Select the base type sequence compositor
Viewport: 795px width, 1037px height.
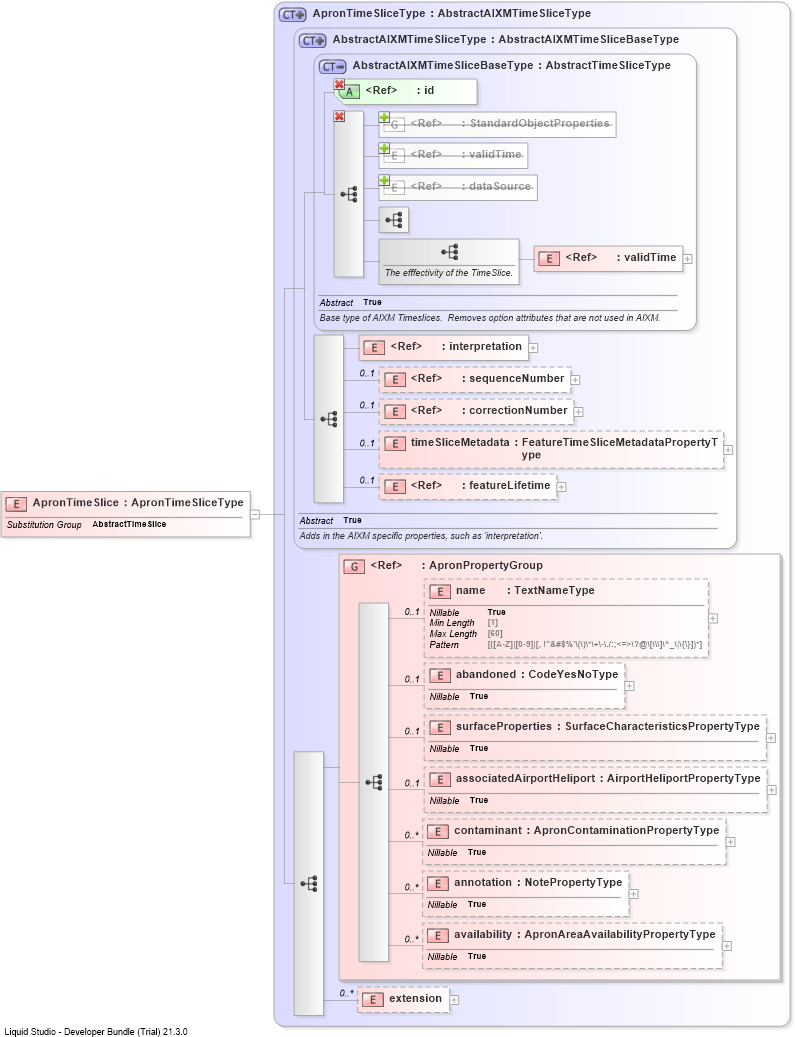[x=349, y=194]
